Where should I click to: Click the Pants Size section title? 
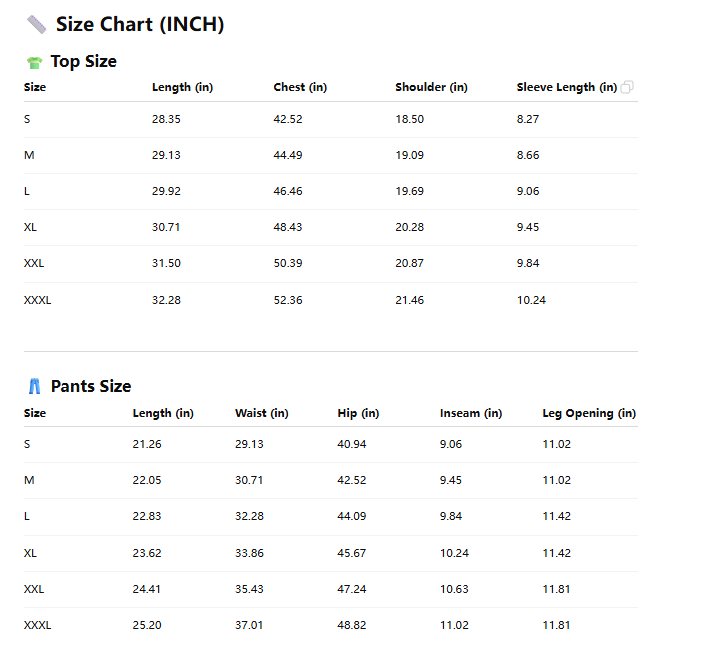coord(91,386)
